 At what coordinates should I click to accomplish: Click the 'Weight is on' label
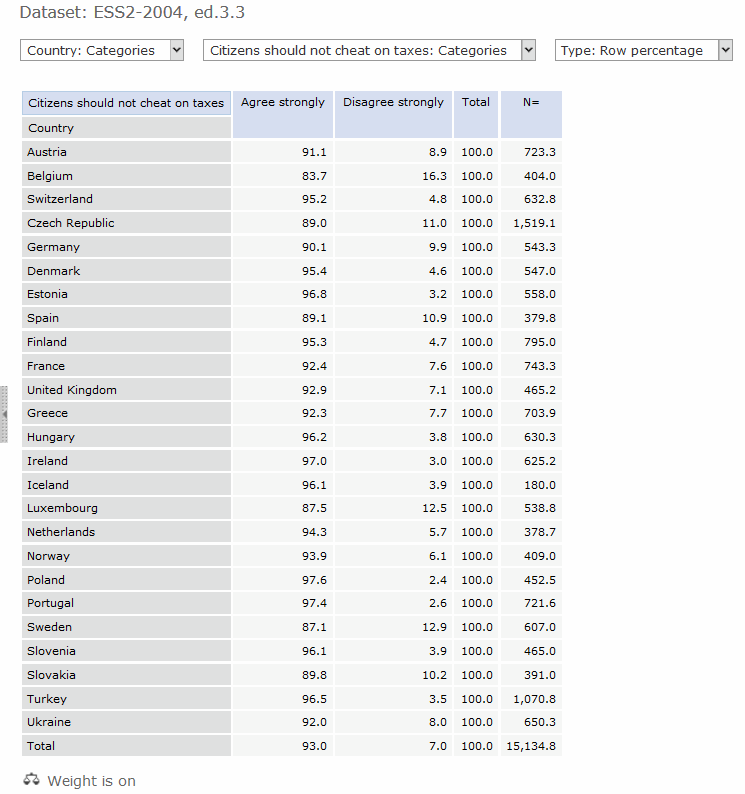pyautogui.click(x=91, y=781)
